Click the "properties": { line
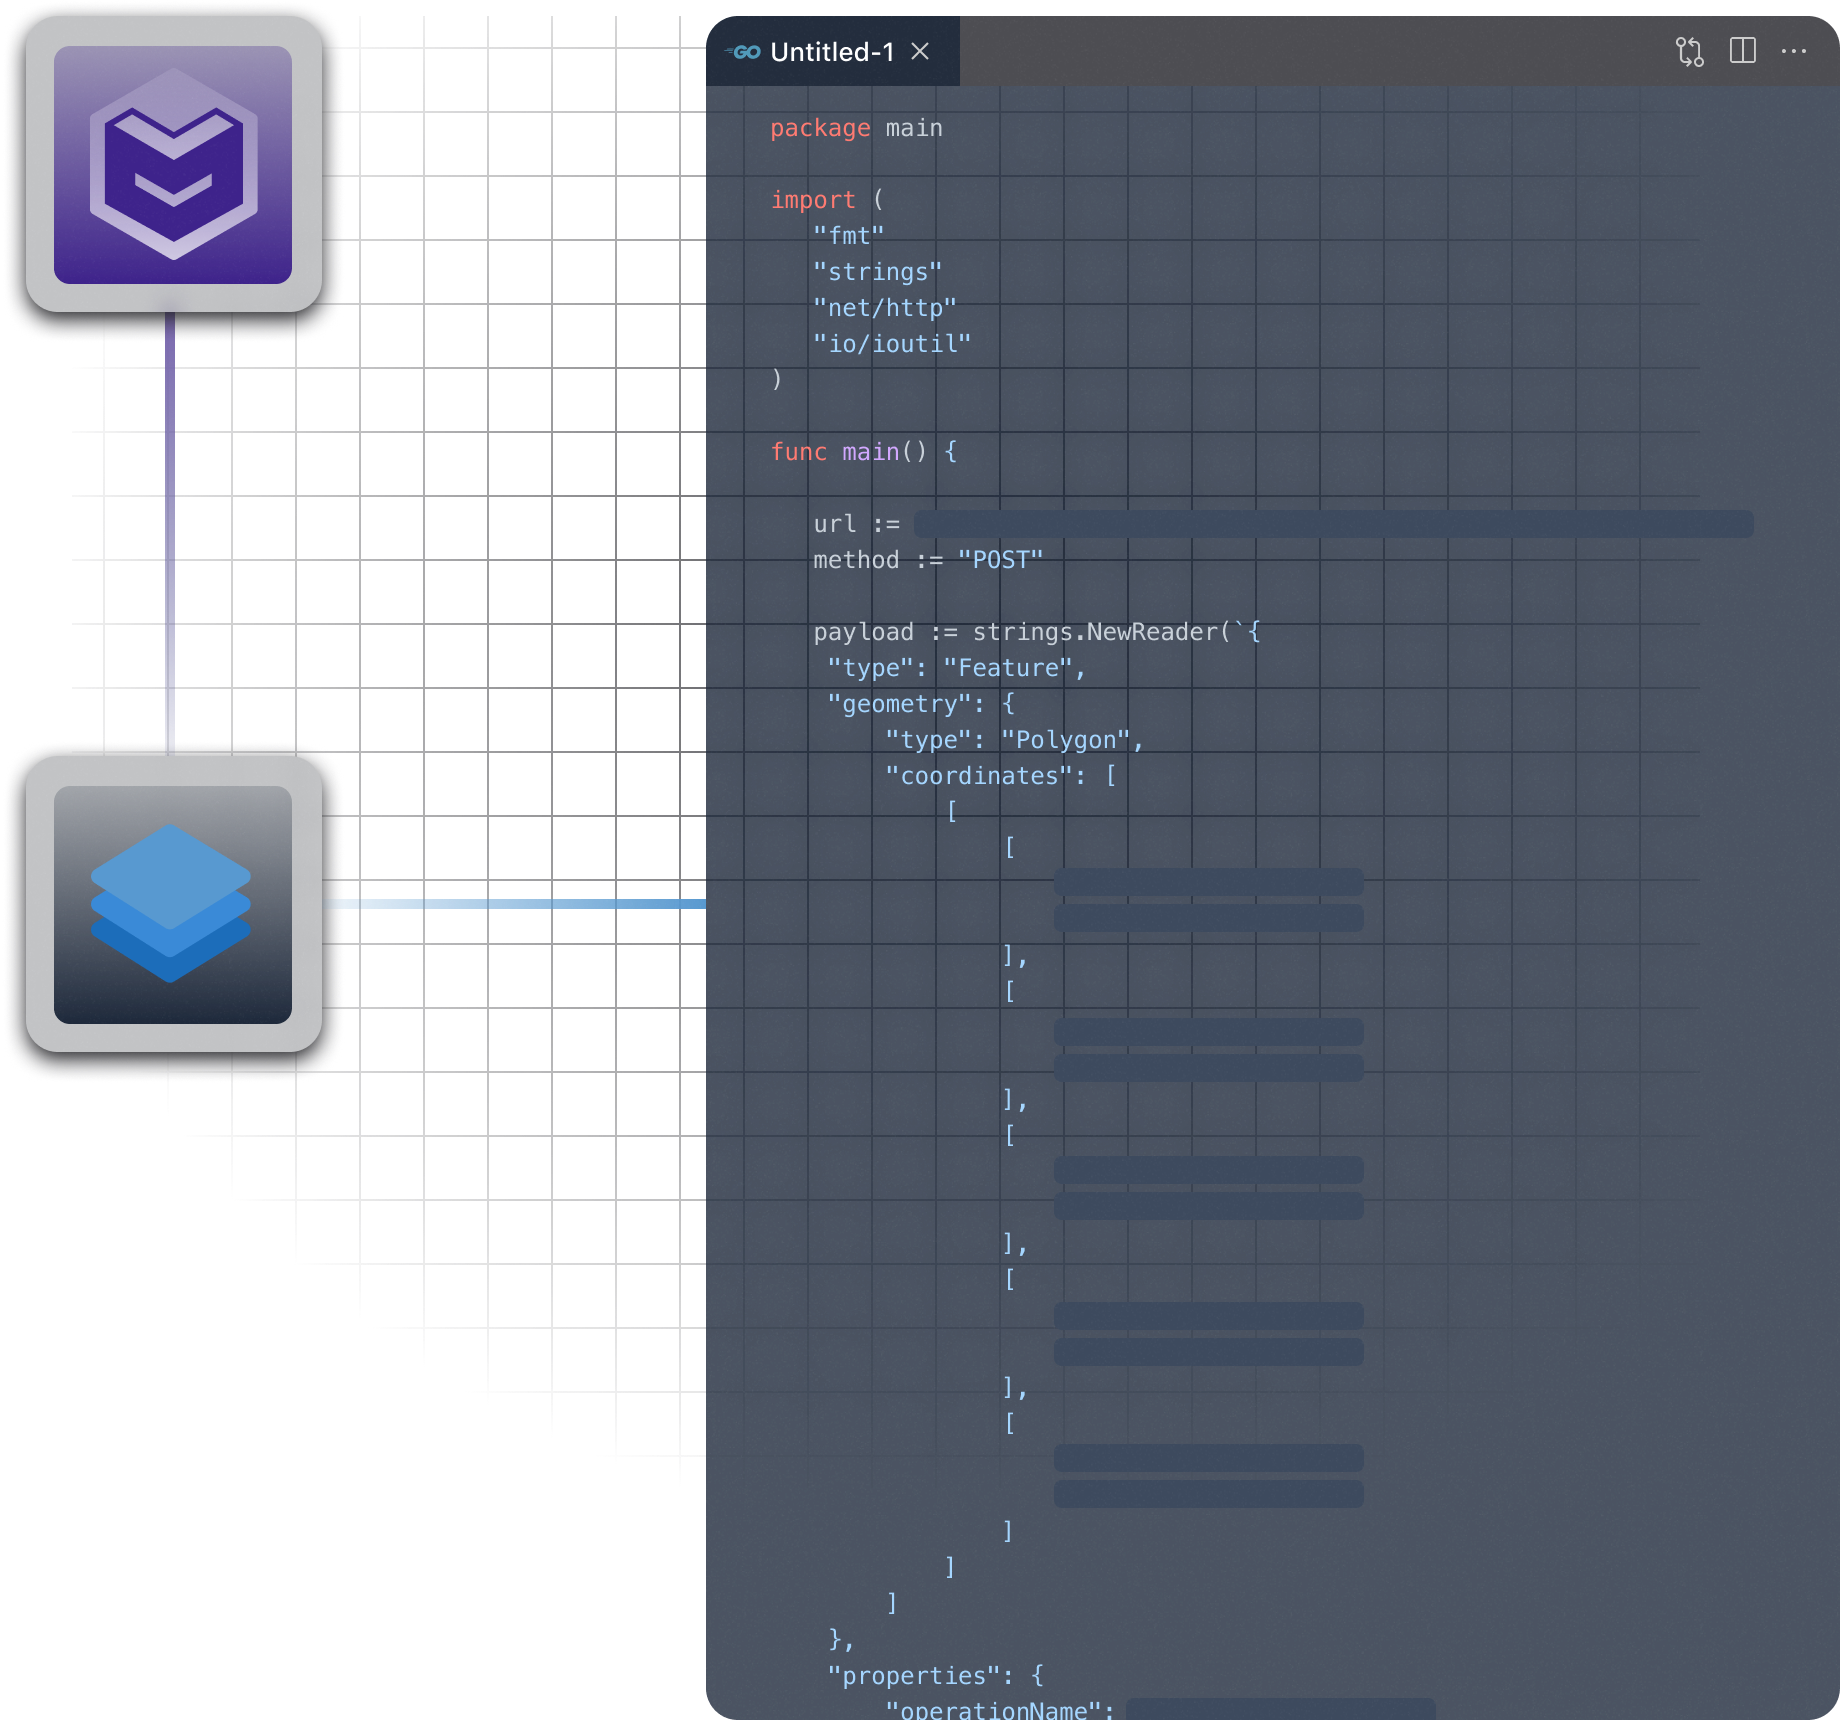 coord(935,1676)
